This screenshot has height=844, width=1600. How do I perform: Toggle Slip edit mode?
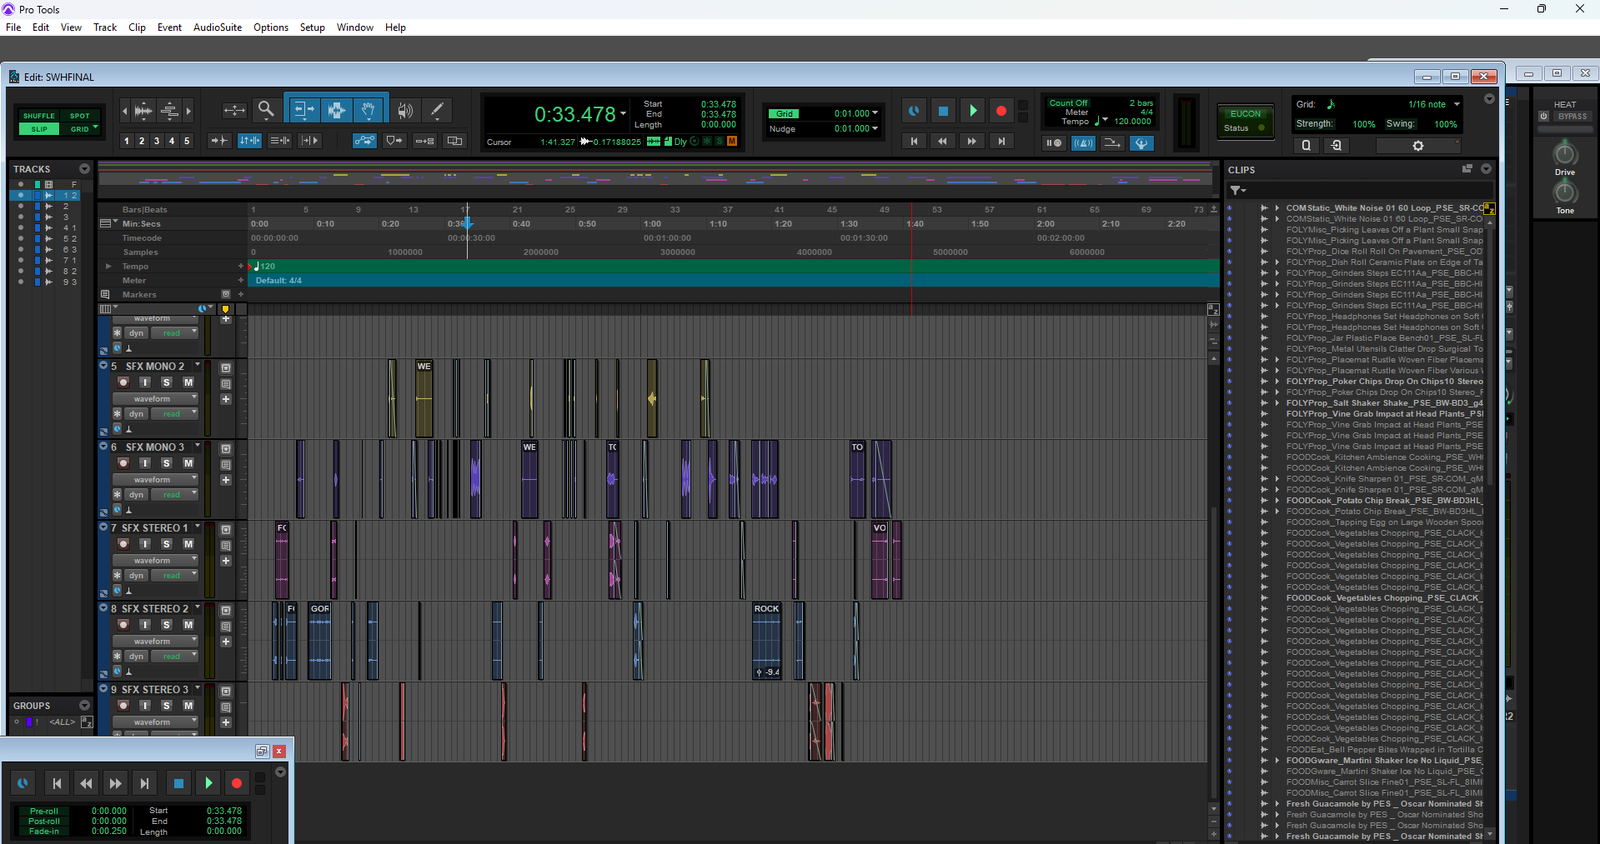(x=39, y=129)
